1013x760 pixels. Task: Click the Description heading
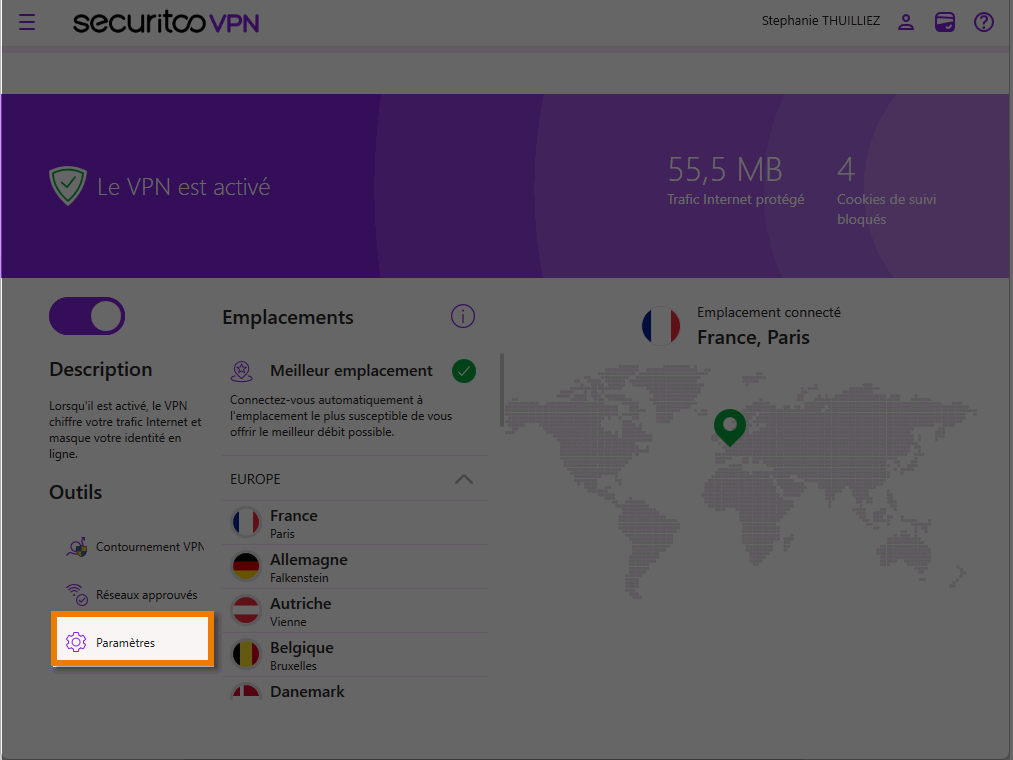[x=101, y=370]
